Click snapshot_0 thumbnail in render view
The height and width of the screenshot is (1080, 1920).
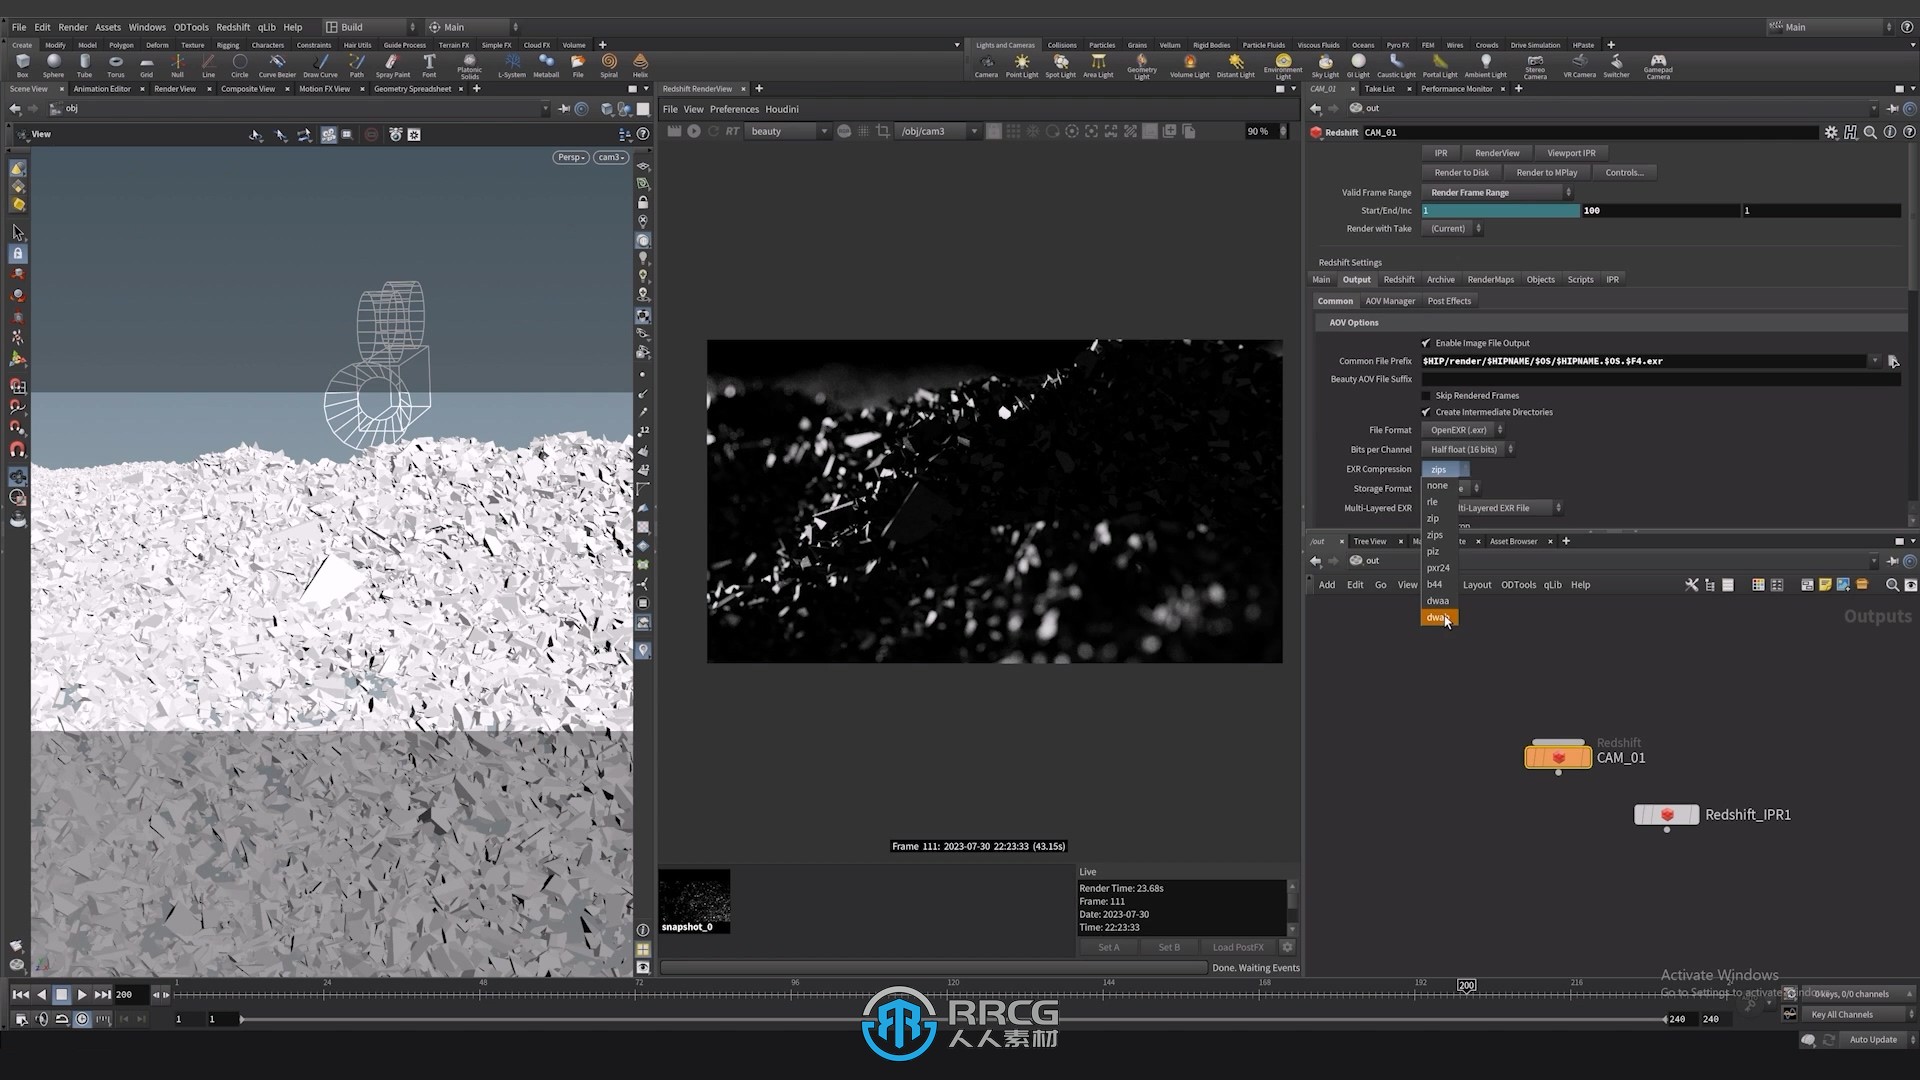pyautogui.click(x=695, y=901)
